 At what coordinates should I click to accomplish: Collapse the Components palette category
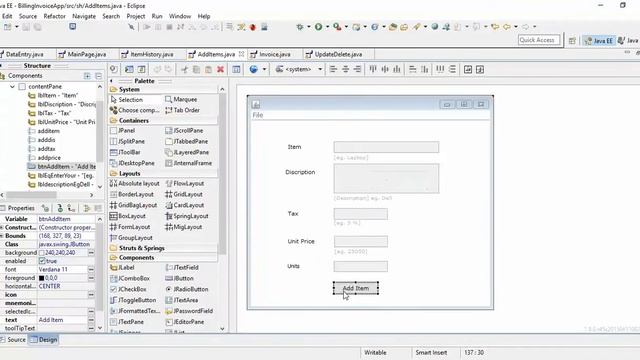tap(132, 258)
